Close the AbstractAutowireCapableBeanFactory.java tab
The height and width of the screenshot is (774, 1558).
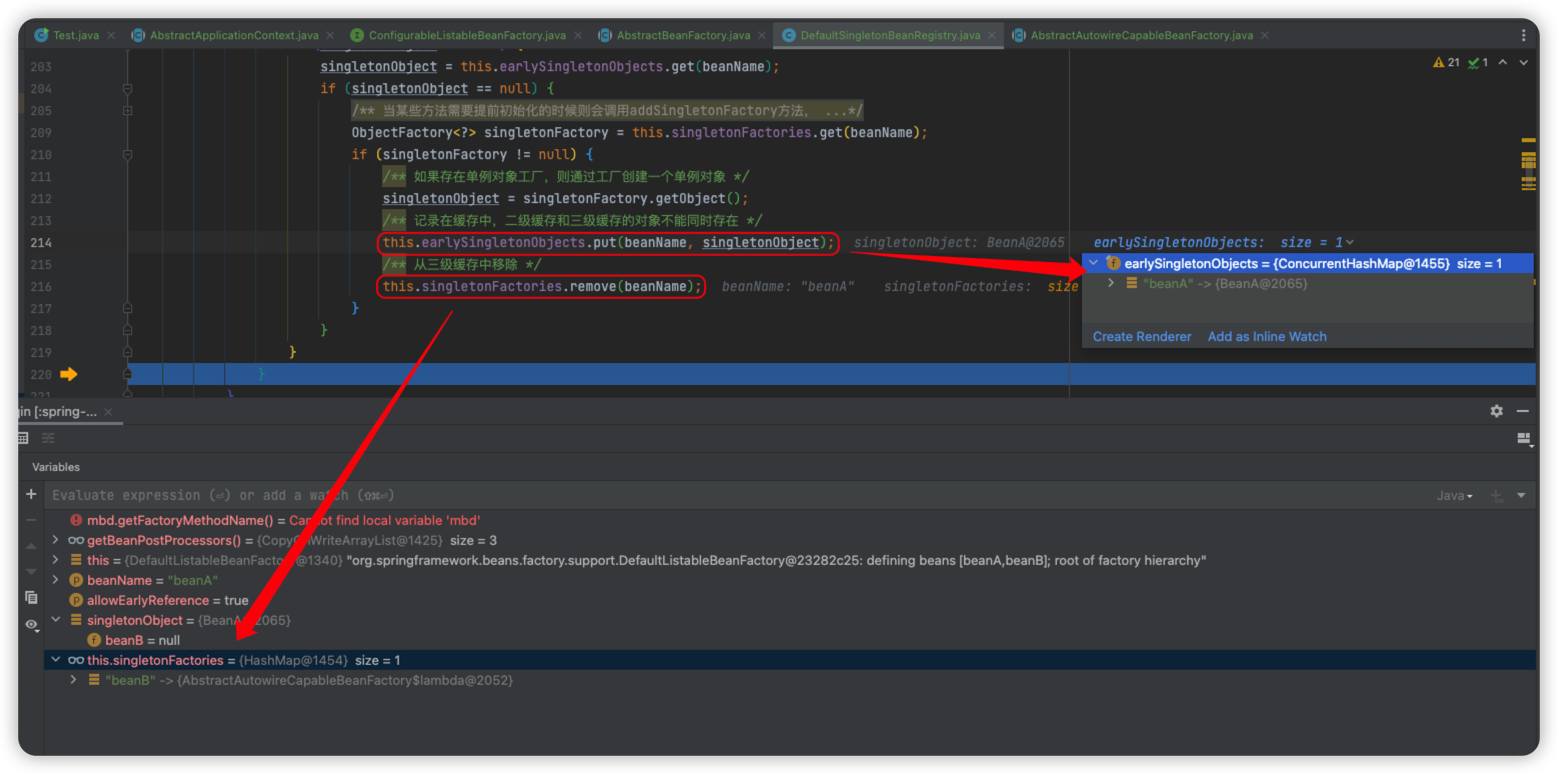point(1264,36)
